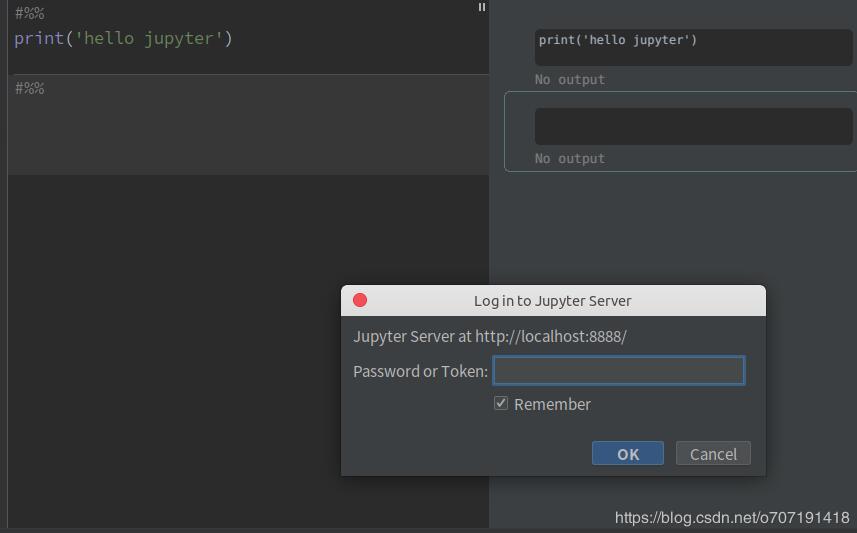
Task: Click the pause icon above the editor
Action: (482, 7)
